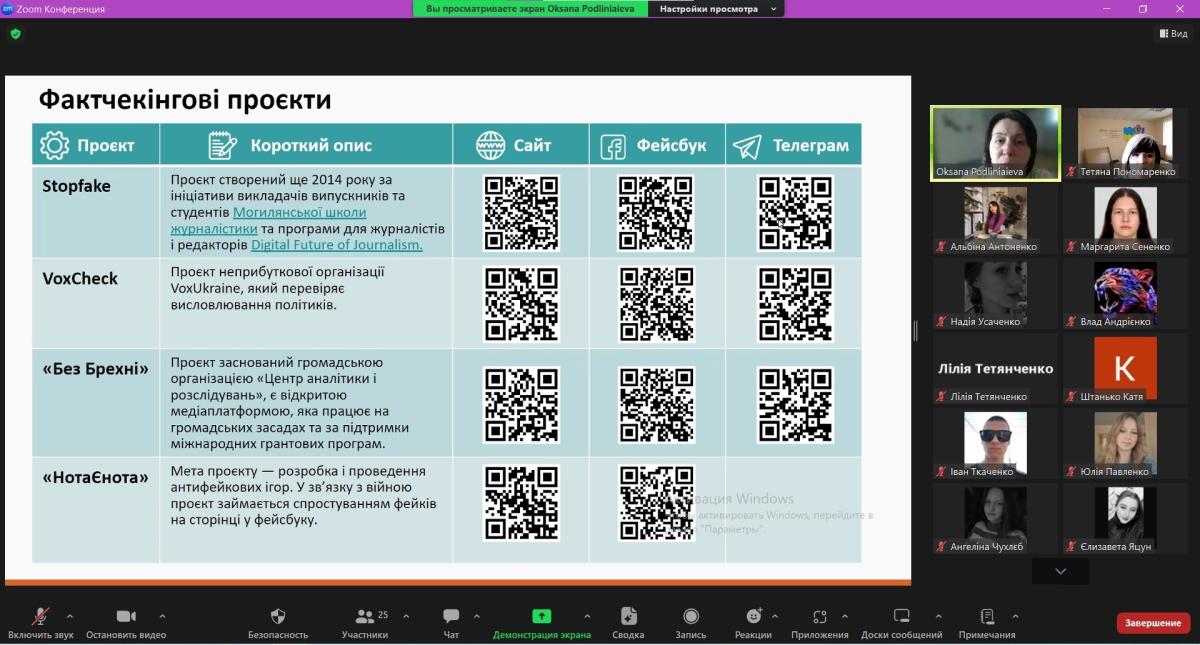Select Тетяна Пономаренко video thumbnail
The width and height of the screenshot is (1200, 645).
[x=1125, y=143]
